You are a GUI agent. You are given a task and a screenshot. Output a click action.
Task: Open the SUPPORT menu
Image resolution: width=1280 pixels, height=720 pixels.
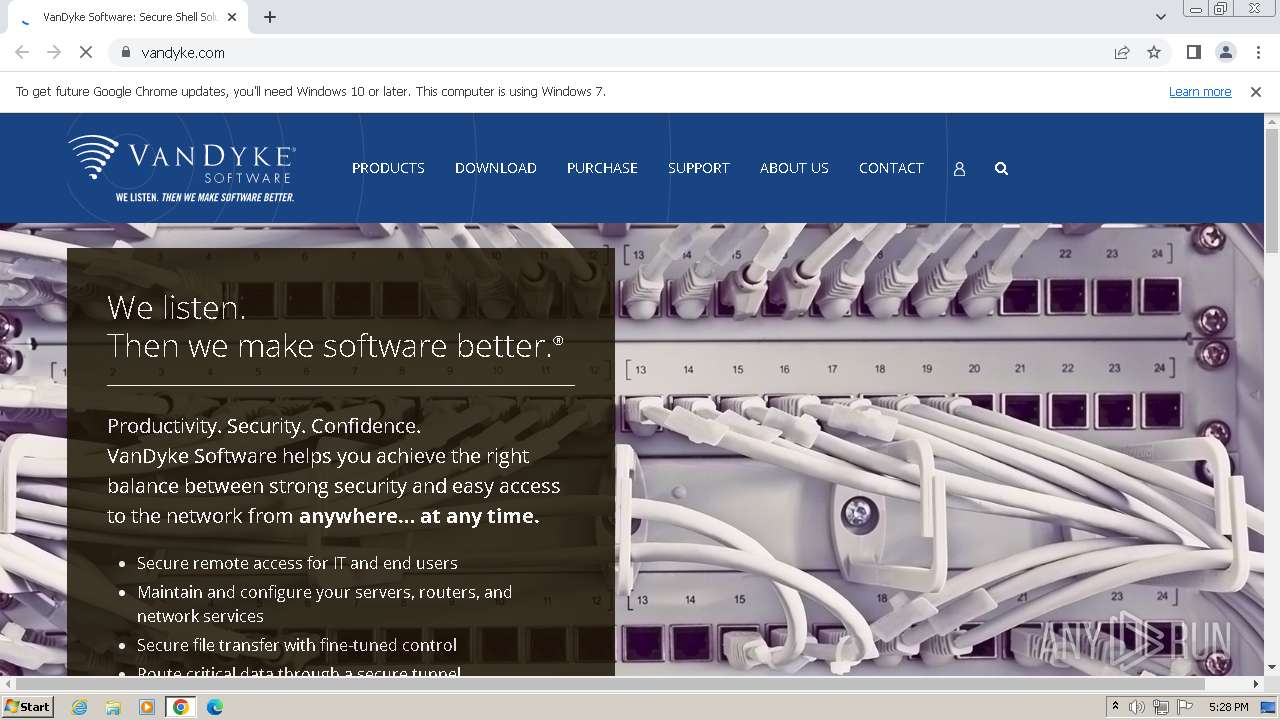(x=699, y=168)
